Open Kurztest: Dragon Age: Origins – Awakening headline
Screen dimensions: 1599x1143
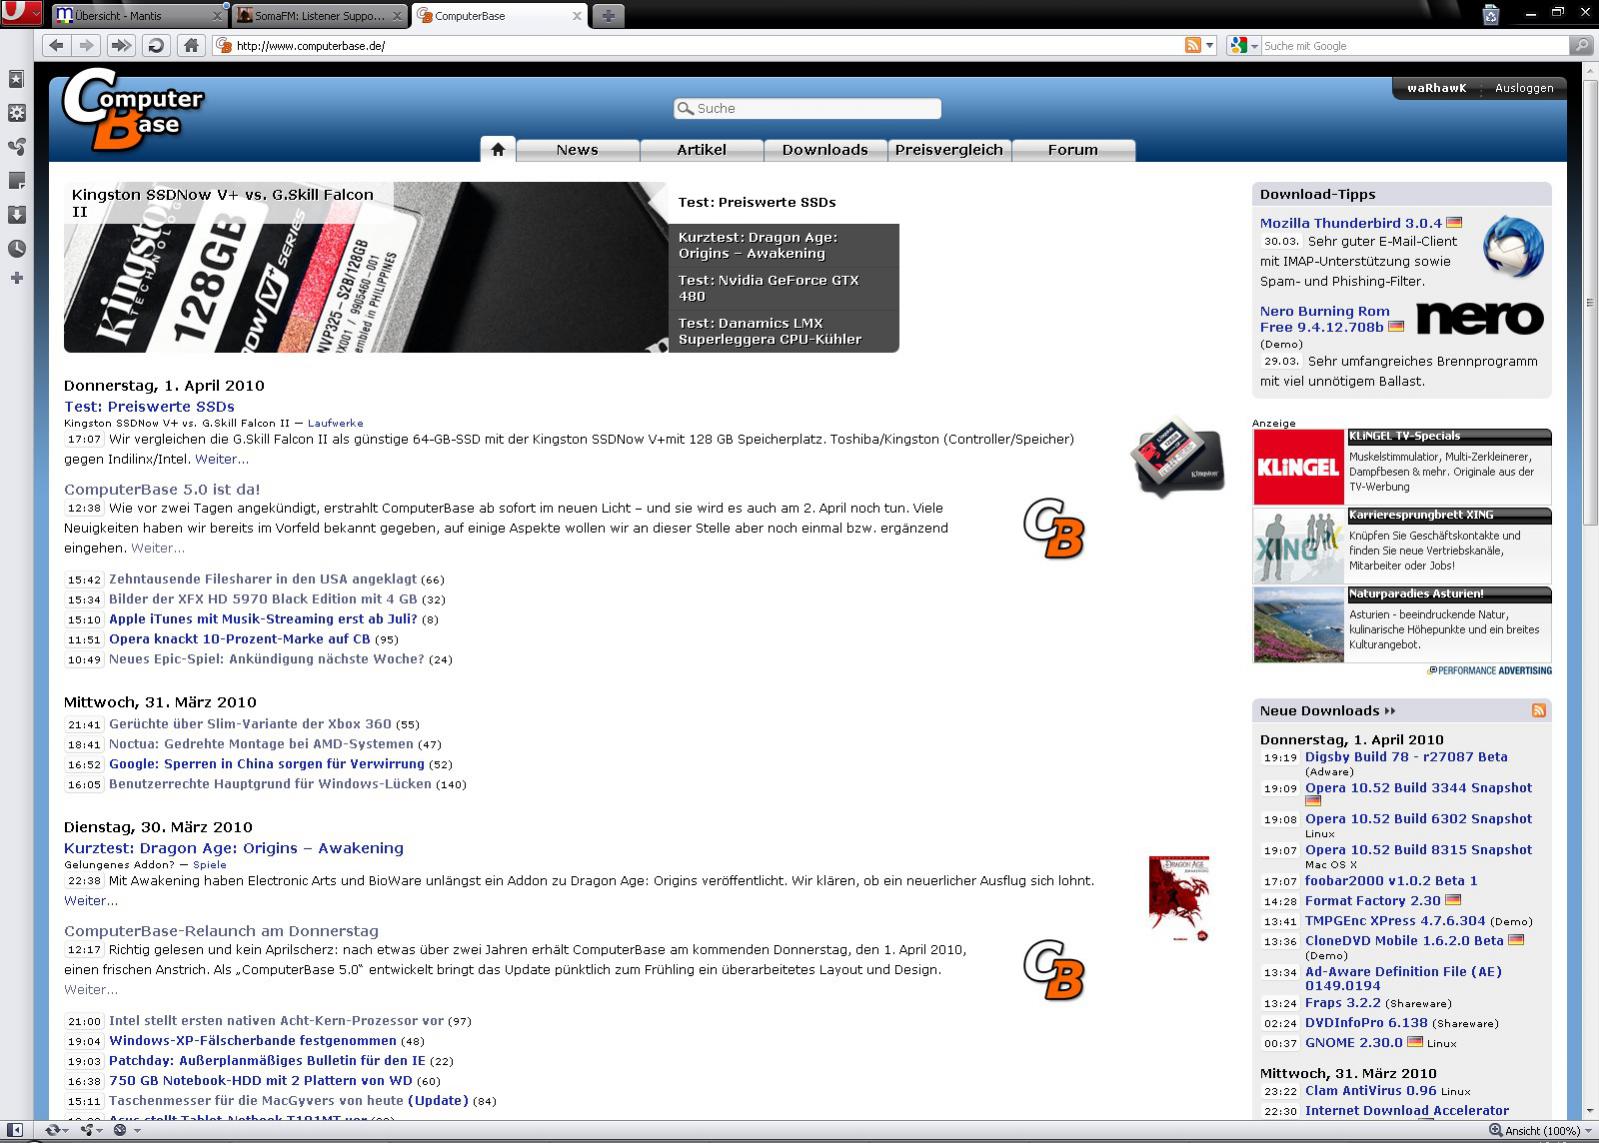tap(234, 848)
